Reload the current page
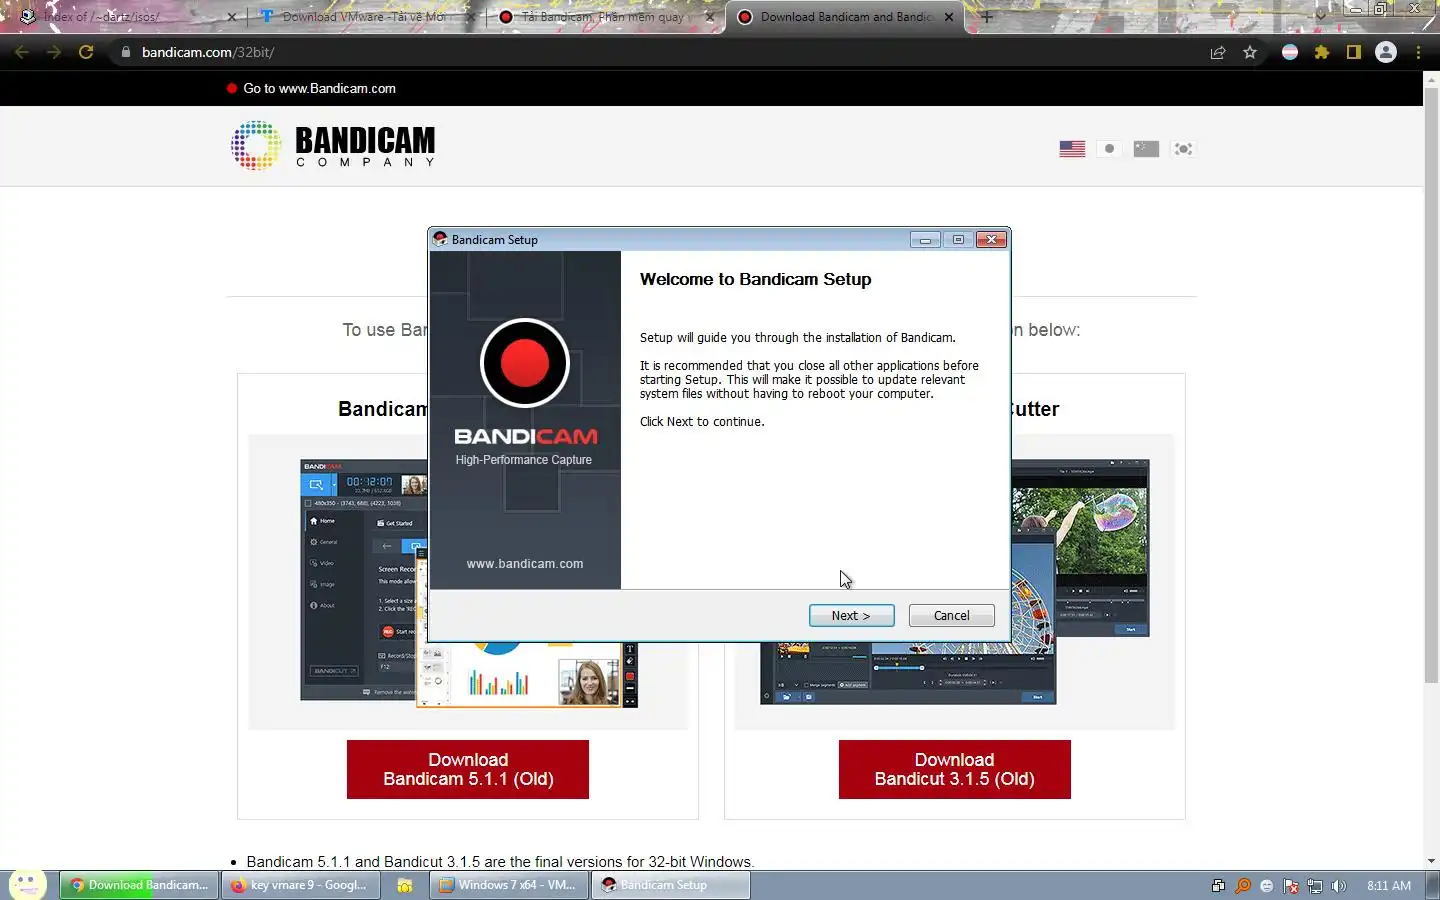 (86, 52)
